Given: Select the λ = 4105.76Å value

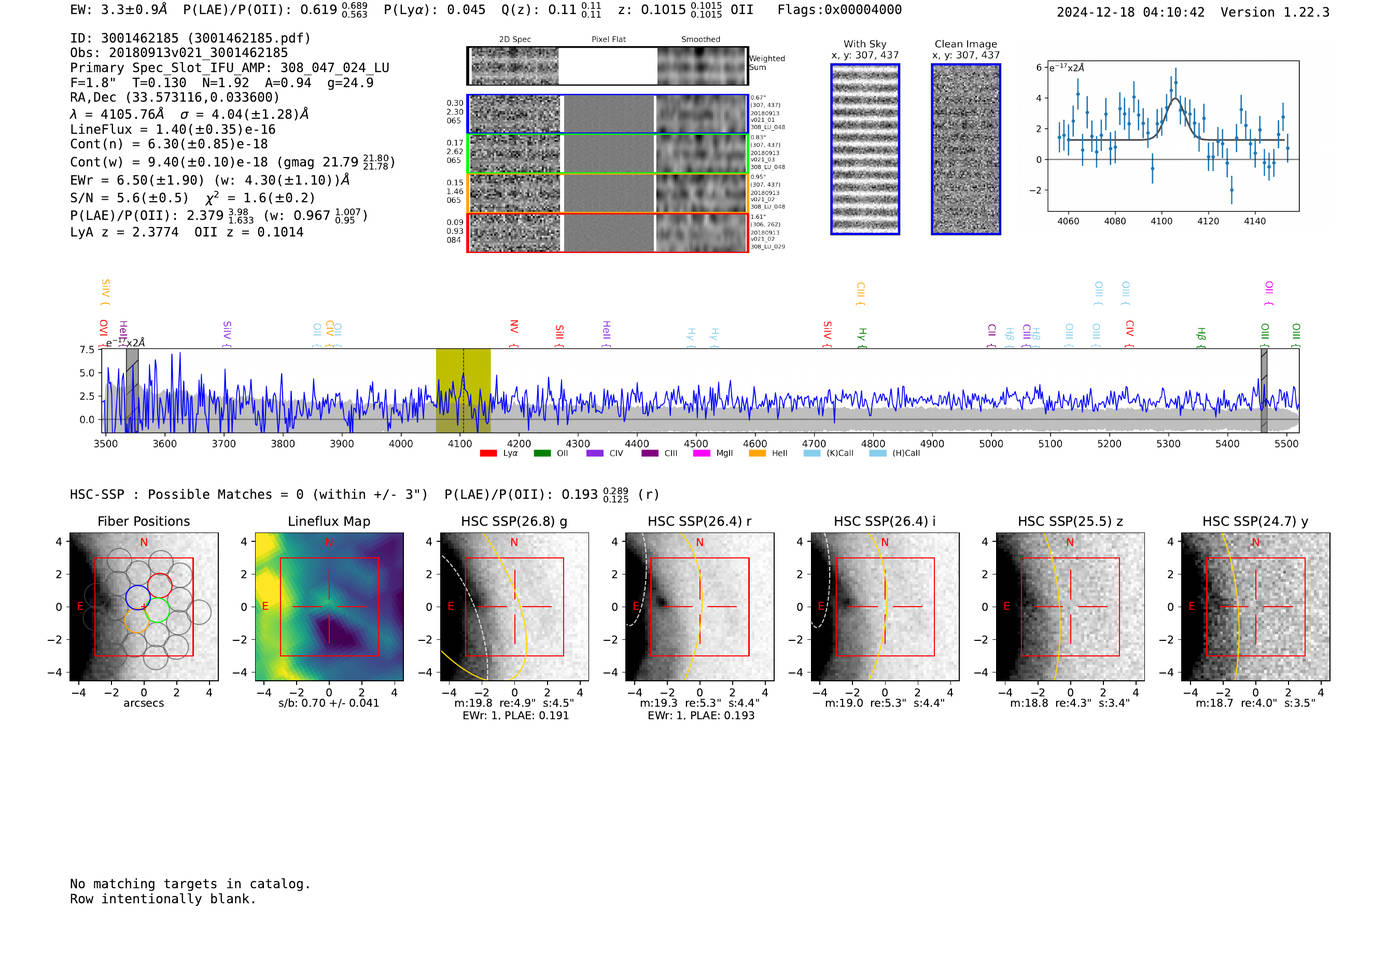Looking at the screenshot, I should point(118,114).
